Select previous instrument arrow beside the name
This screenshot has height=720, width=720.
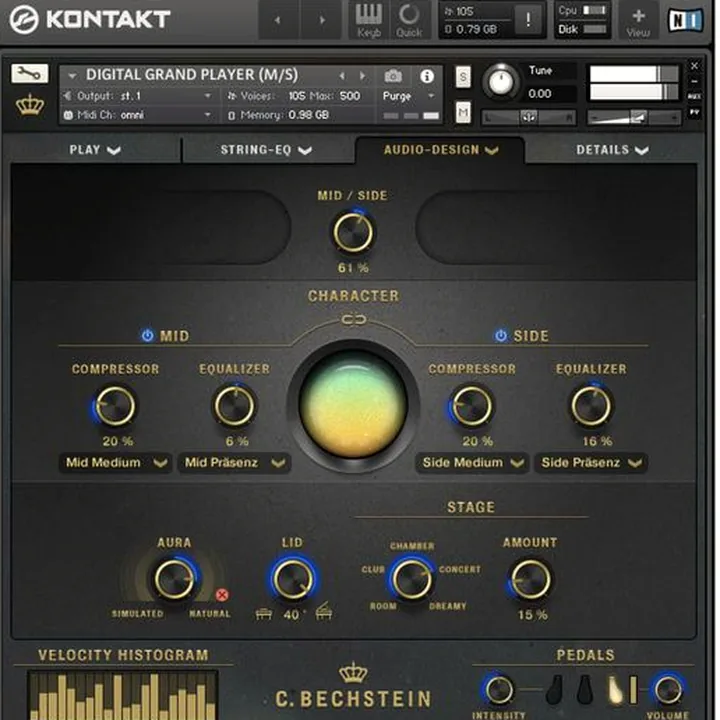click(x=342, y=76)
